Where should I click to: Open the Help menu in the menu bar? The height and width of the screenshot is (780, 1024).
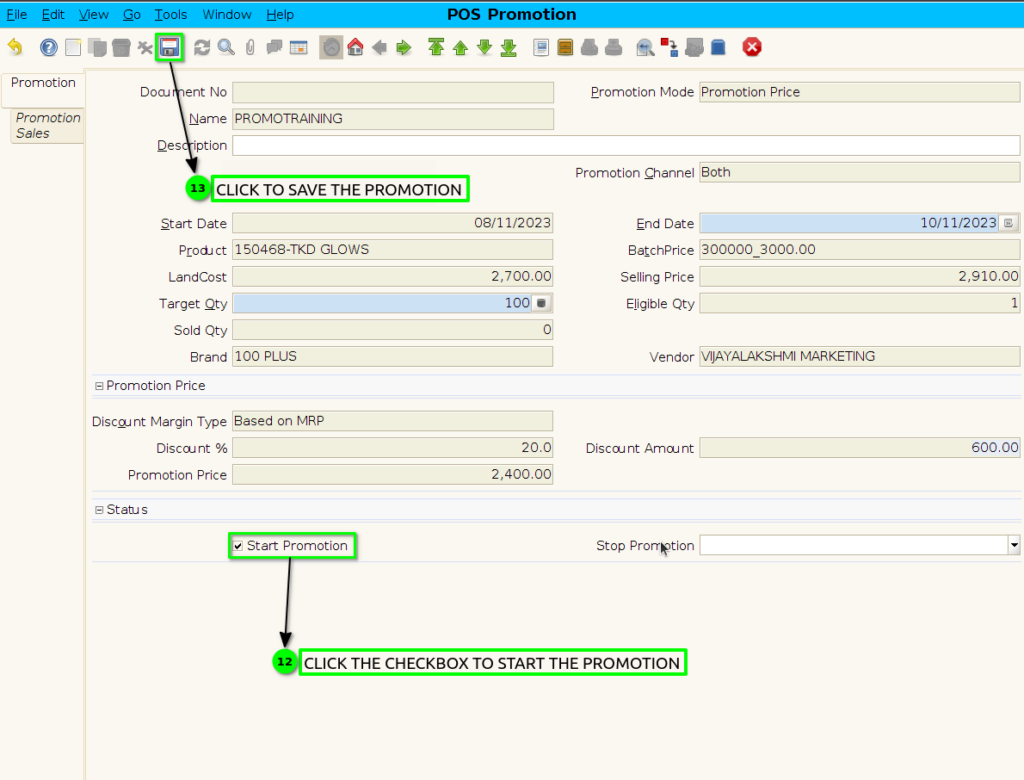pos(280,14)
